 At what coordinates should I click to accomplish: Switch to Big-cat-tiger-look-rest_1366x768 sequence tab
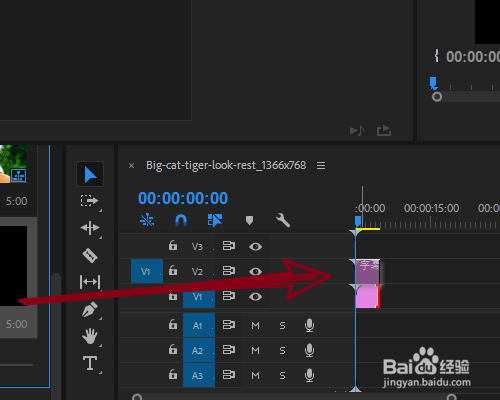(226, 165)
